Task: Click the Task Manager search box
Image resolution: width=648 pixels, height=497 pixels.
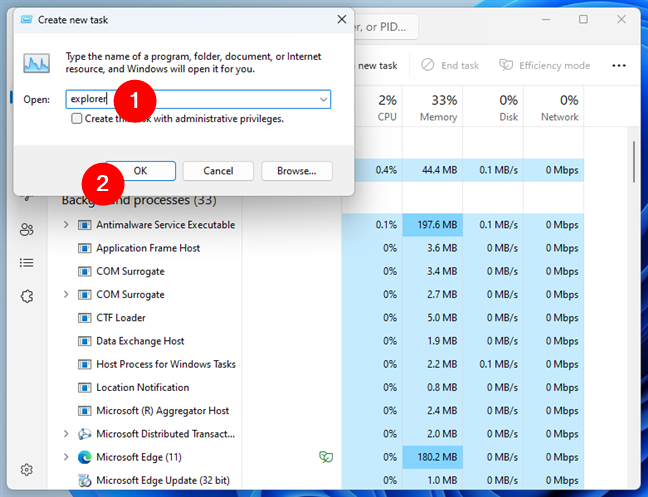Action: pos(386,27)
